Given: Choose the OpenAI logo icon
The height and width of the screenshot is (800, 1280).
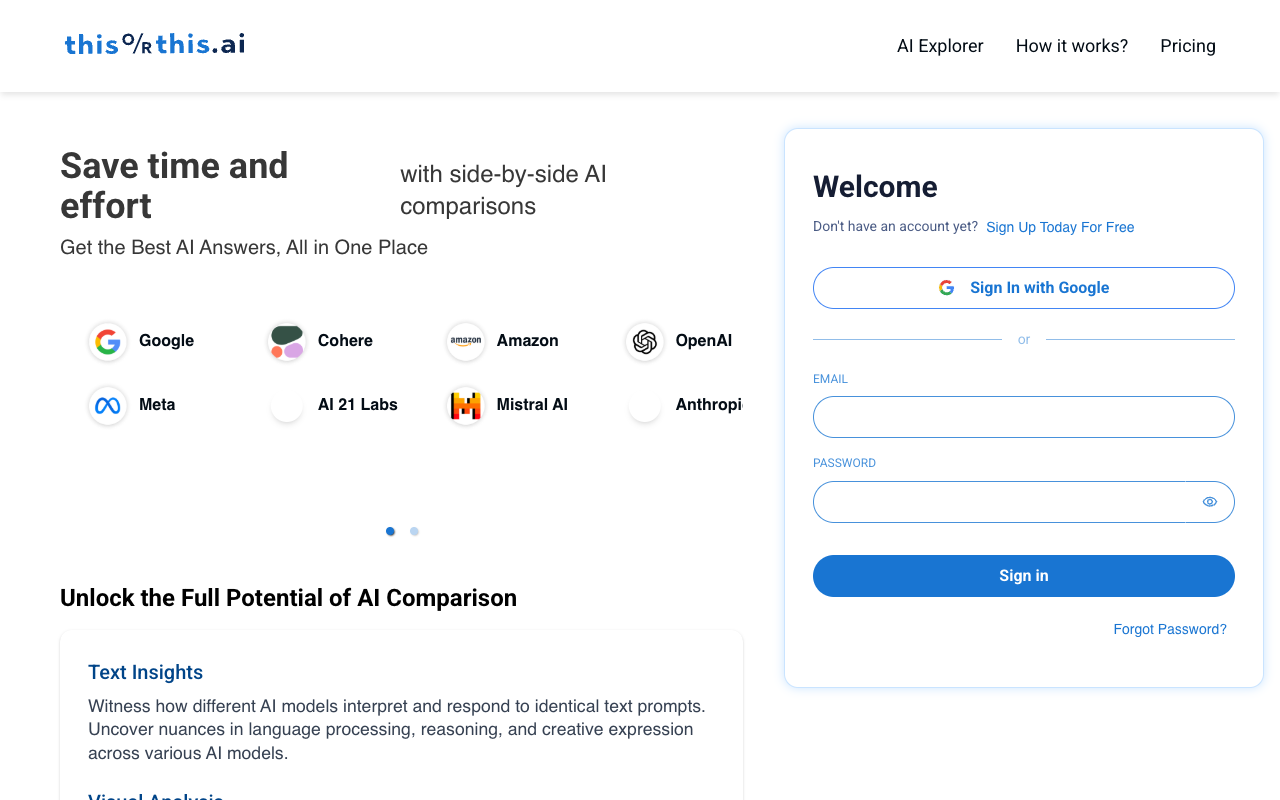Looking at the screenshot, I should pyautogui.click(x=645, y=341).
